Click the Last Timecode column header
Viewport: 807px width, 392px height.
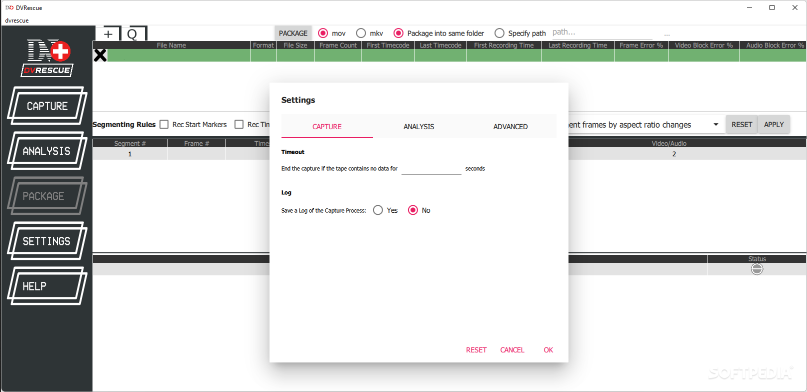[x=441, y=45]
